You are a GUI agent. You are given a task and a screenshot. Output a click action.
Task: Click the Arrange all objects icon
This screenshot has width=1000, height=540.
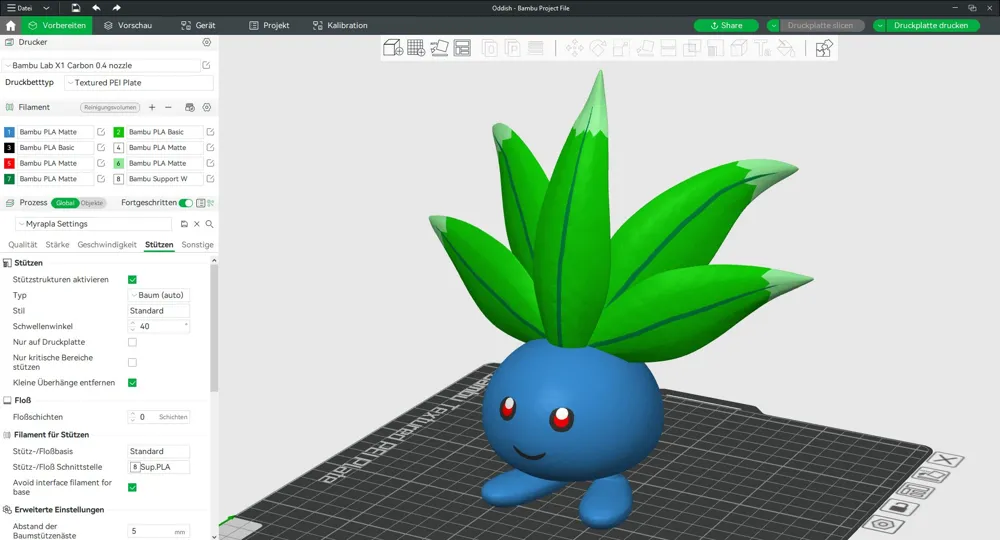462,48
